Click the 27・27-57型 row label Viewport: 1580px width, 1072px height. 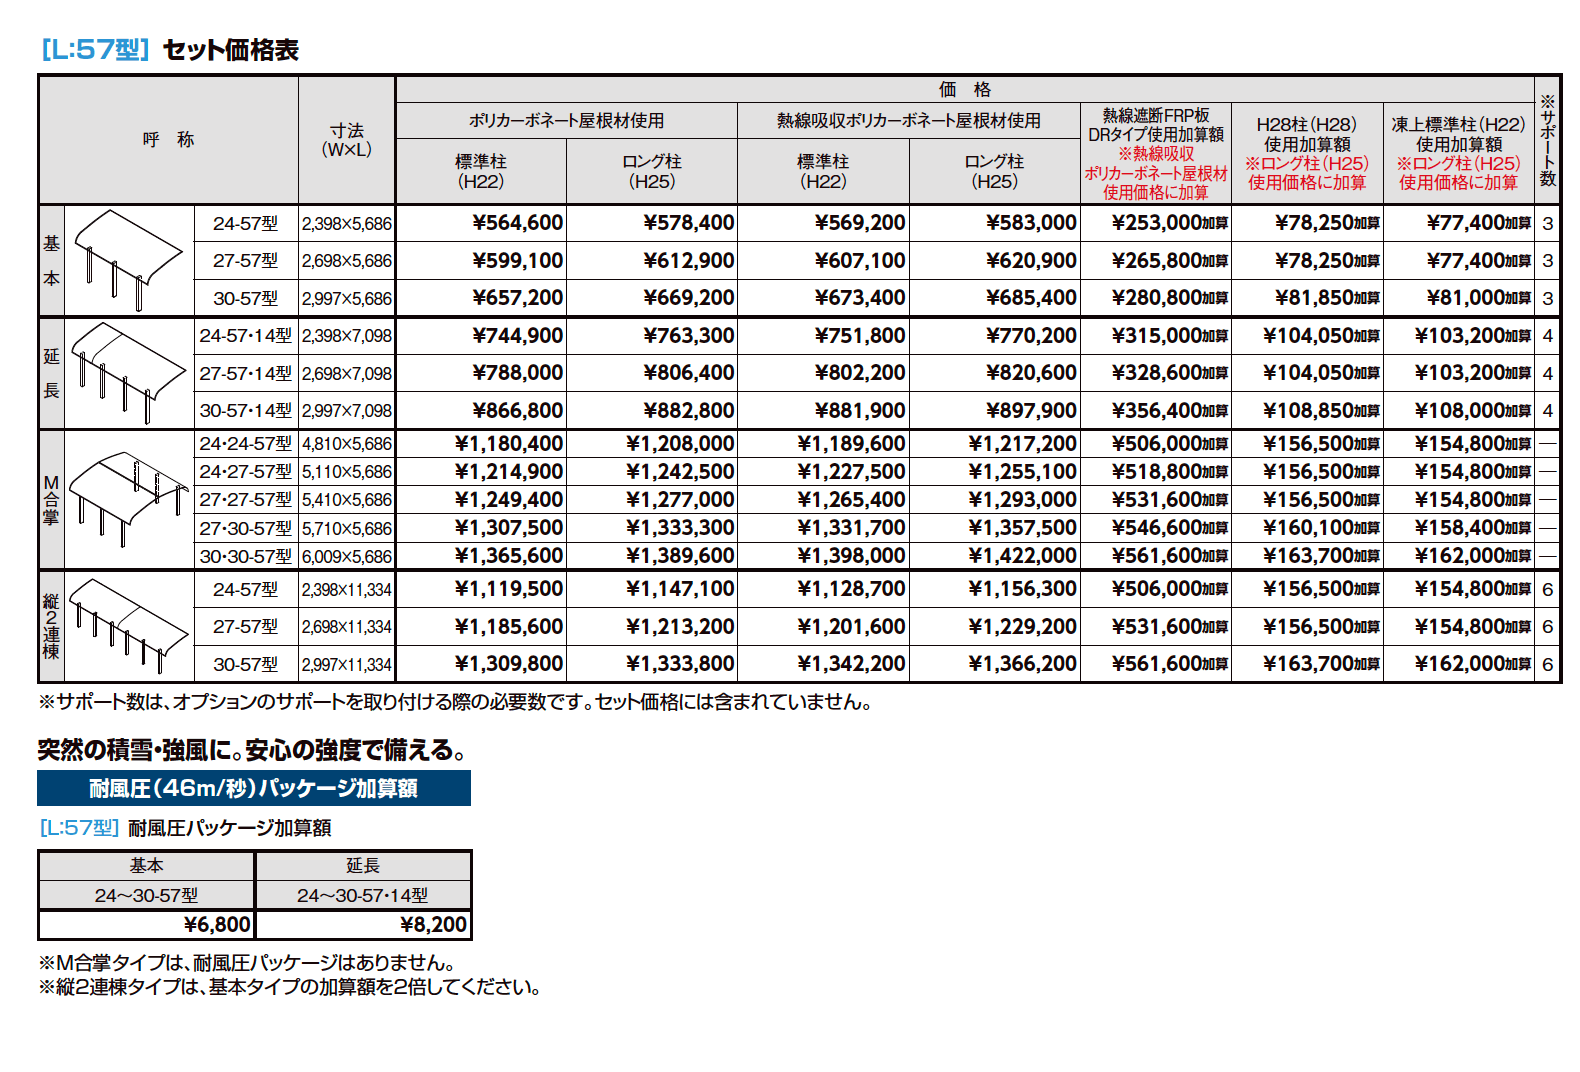coord(246,499)
